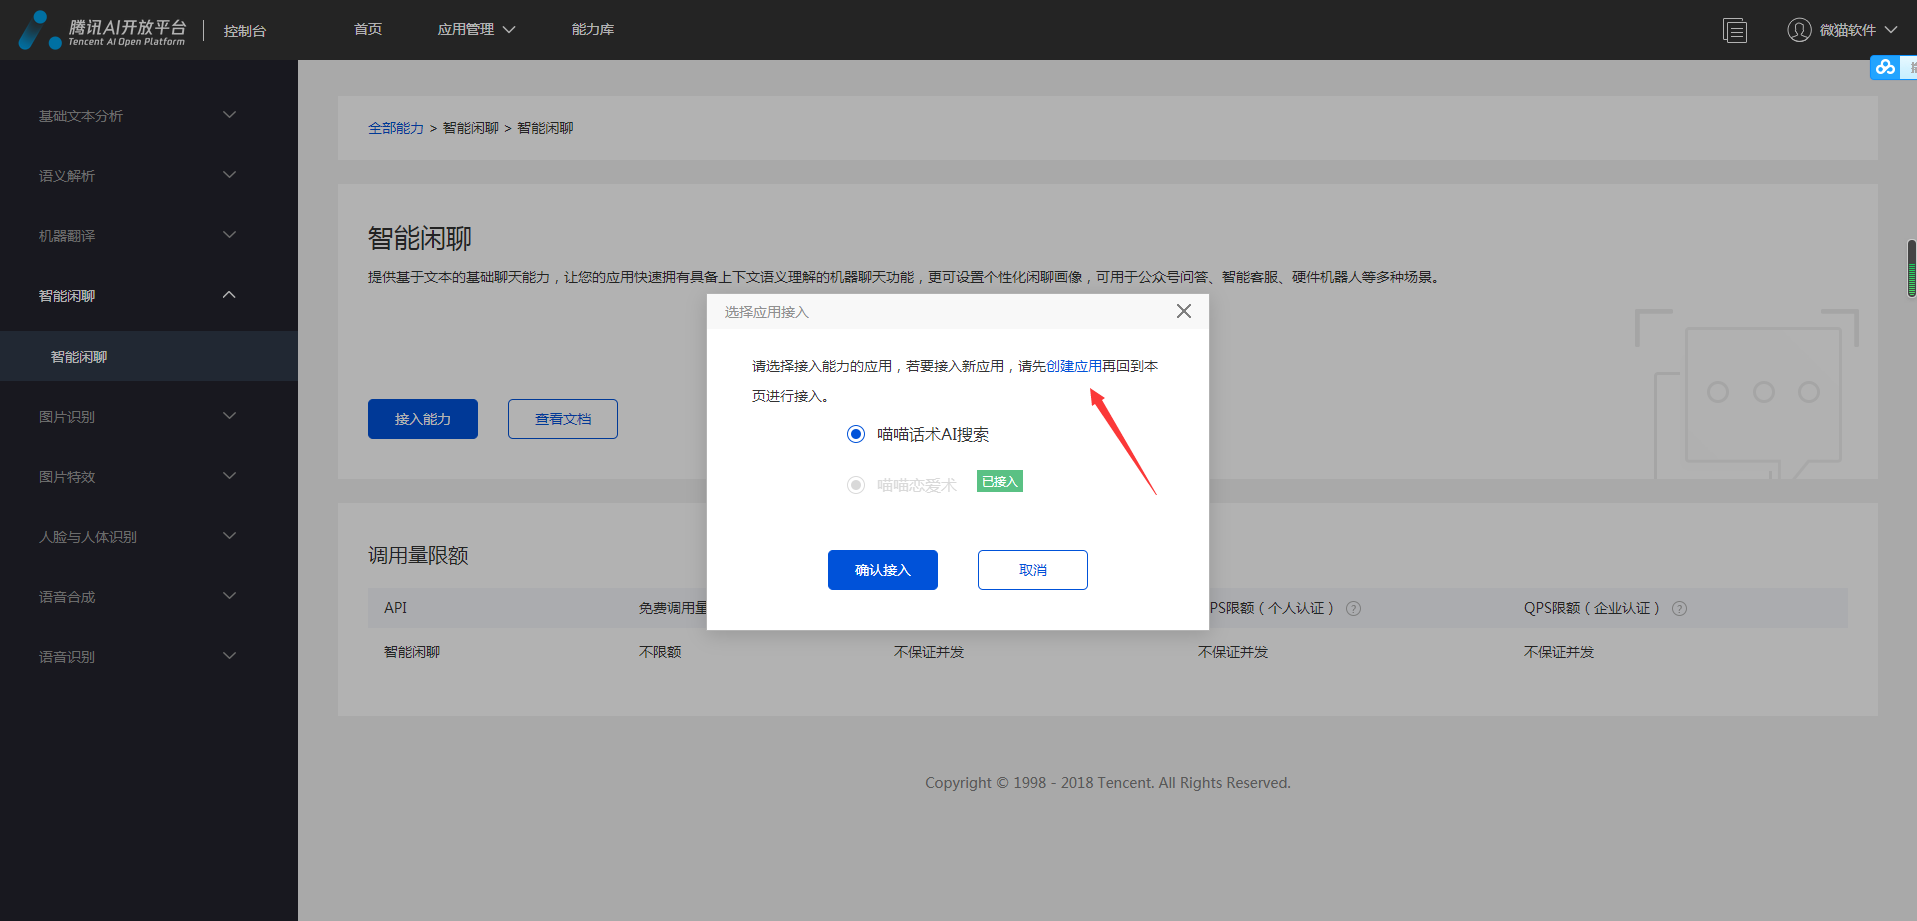Screen dimensions: 1917x921
Task: Click the blue cloud icon at top right
Action: tap(1885, 68)
